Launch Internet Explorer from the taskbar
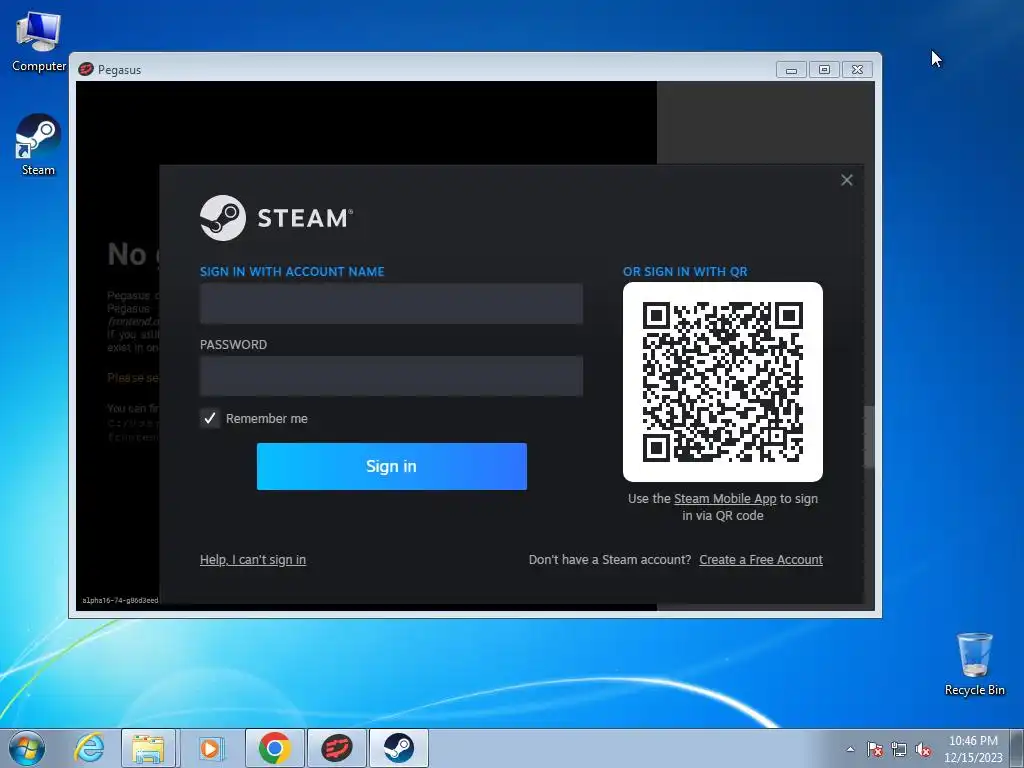The height and width of the screenshot is (768, 1024). pyautogui.click(x=89, y=748)
